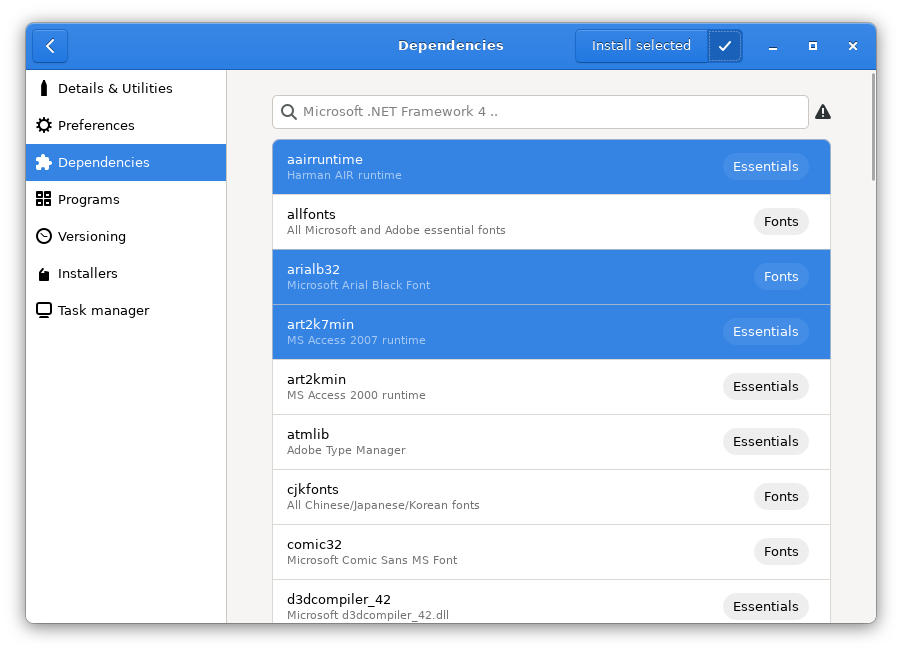Click the Fonts tag on allfonts row
This screenshot has width=902, height=652.
(781, 222)
